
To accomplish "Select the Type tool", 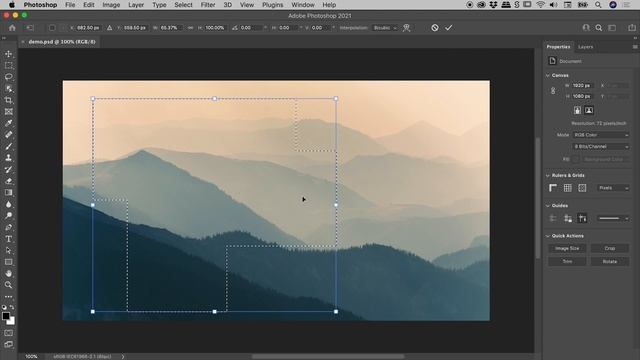I will 9,239.
